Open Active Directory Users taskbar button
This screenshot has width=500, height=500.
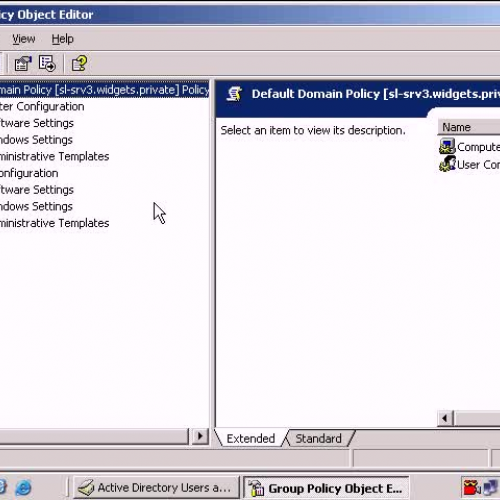tap(156, 488)
